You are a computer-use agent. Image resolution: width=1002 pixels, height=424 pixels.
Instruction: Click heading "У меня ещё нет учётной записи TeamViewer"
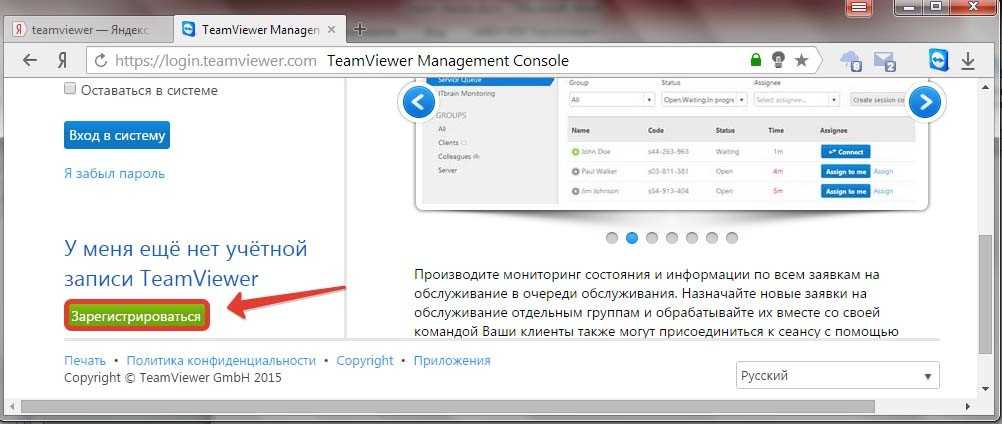tap(185, 263)
